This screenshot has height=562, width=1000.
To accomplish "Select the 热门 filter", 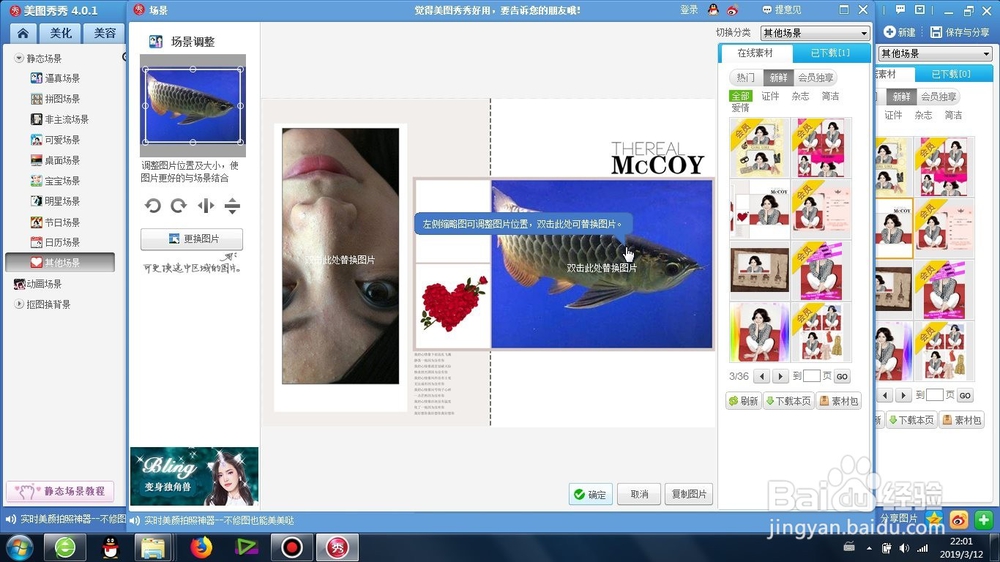I will (746, 77).
